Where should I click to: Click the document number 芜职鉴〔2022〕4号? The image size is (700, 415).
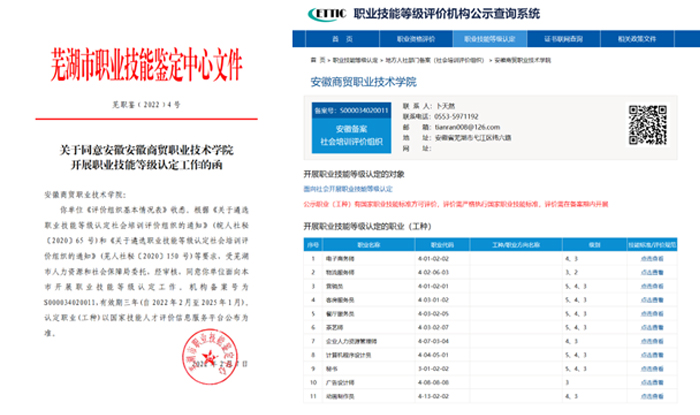(146, 105)
